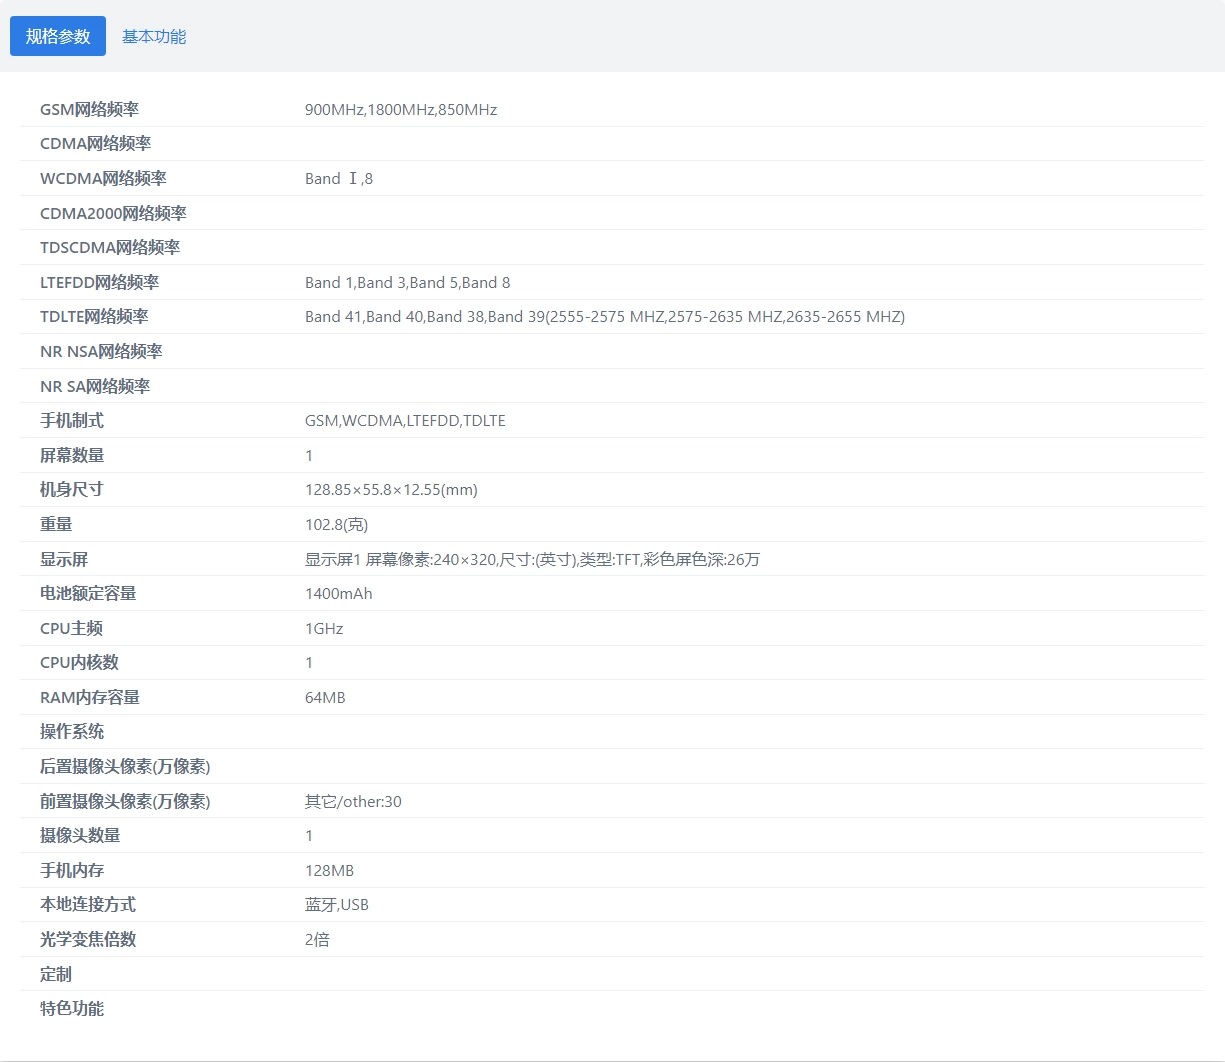The image size is (1225, 1062).
Task: Click the value 128.85×55.8×12.55(mm)
Action: pos(391,489)
